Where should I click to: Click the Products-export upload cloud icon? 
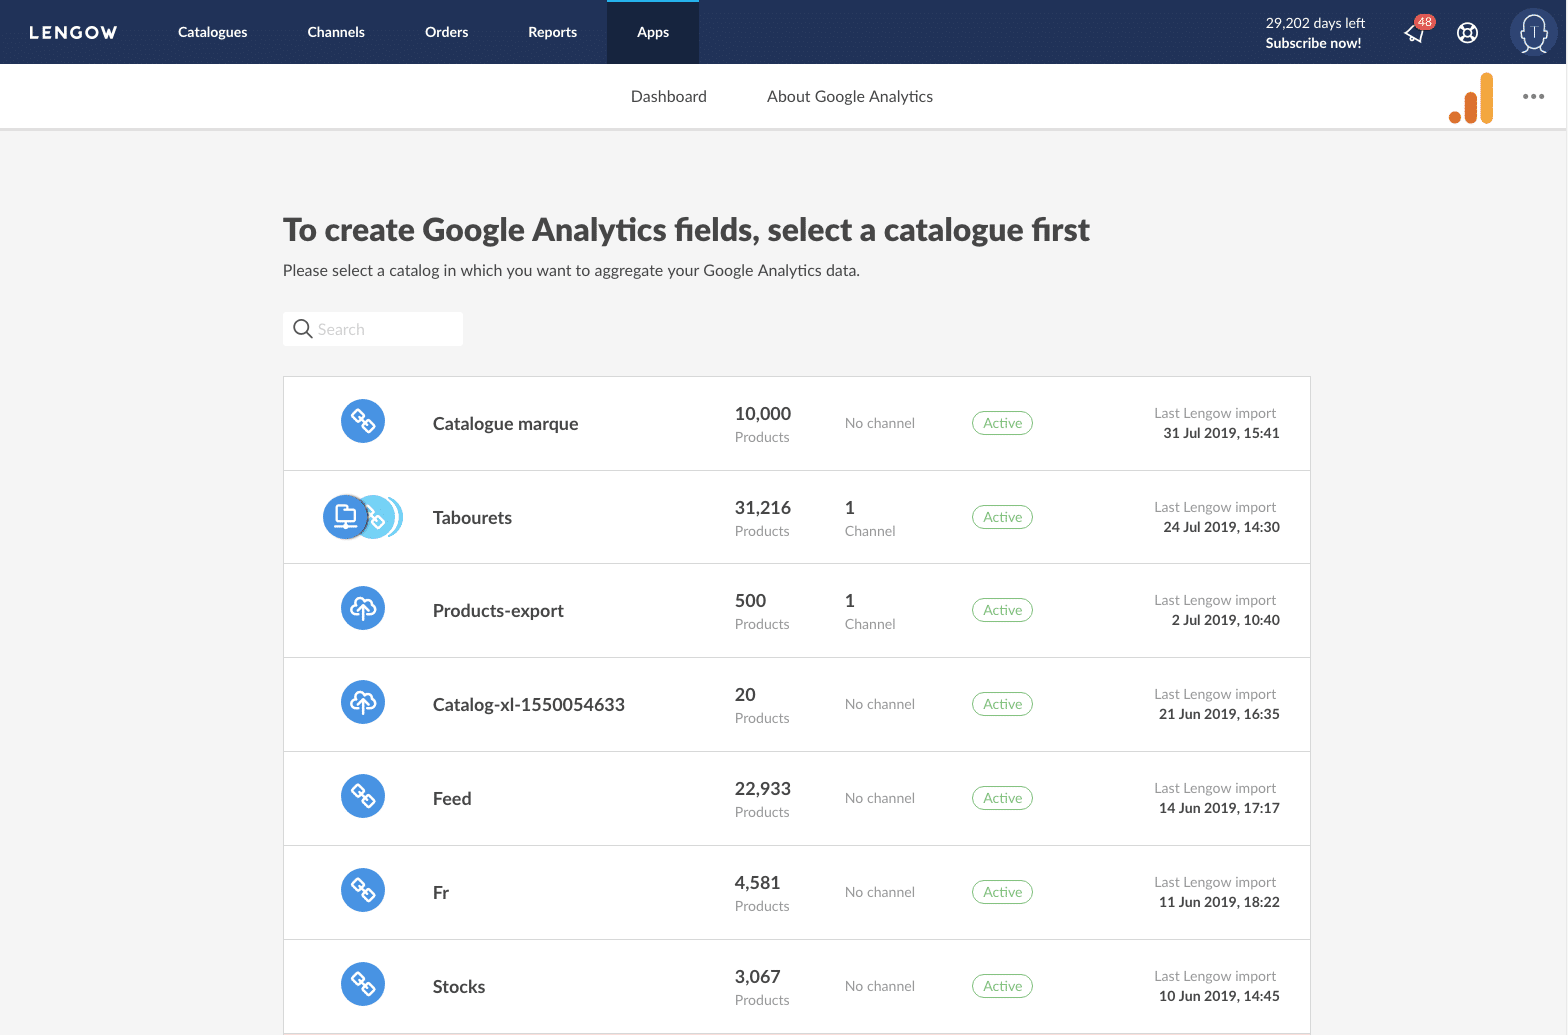tap(363, 608)
